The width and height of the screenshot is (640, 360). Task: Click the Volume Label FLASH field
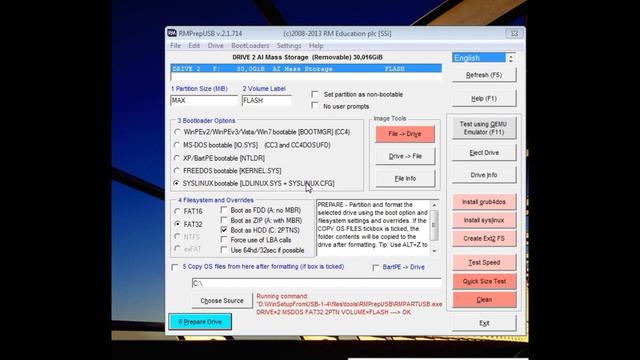[267, 100]
